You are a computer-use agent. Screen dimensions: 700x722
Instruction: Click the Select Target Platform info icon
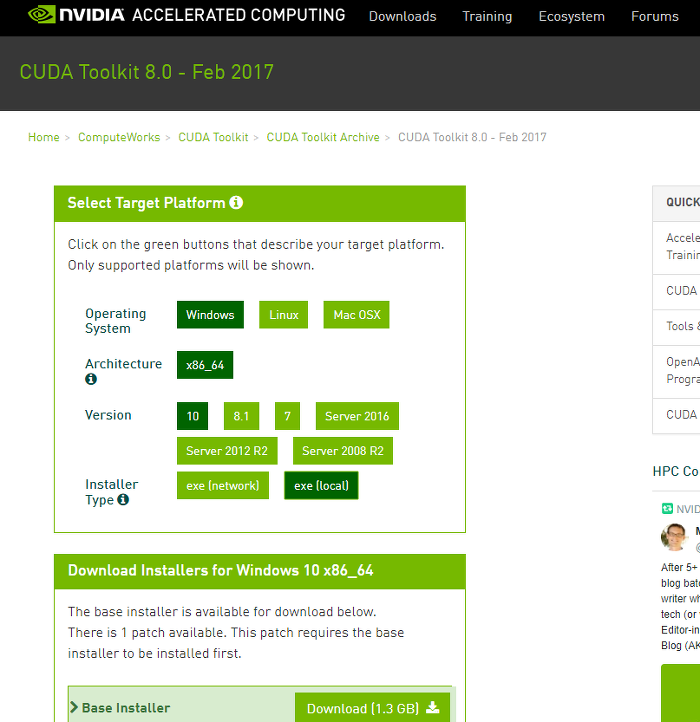tap(236, 203)
